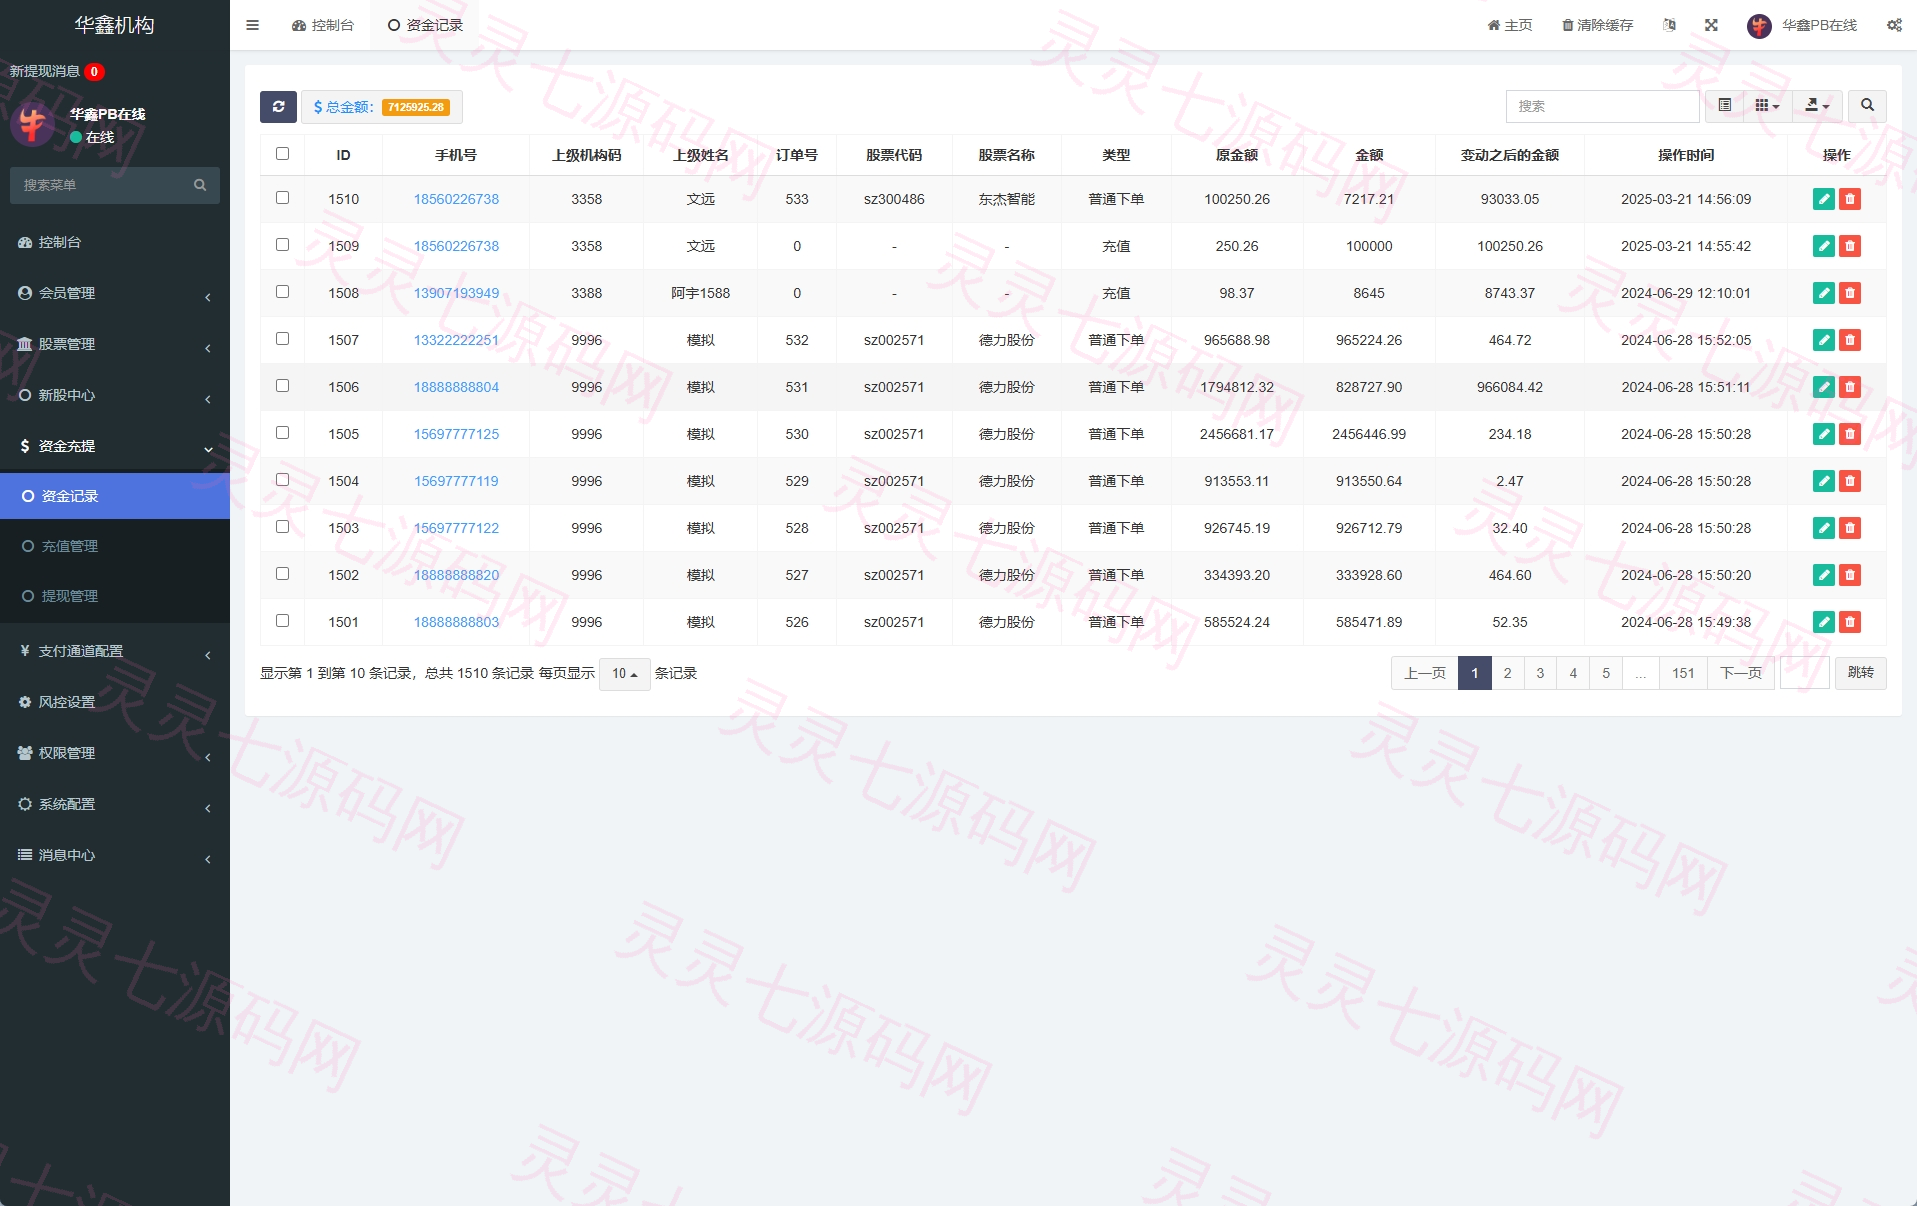Image resolution: width=1917 pixels, height=1206 pixels.
Task: Click the 下一页 pagination button
Action: pos(1741,673)
